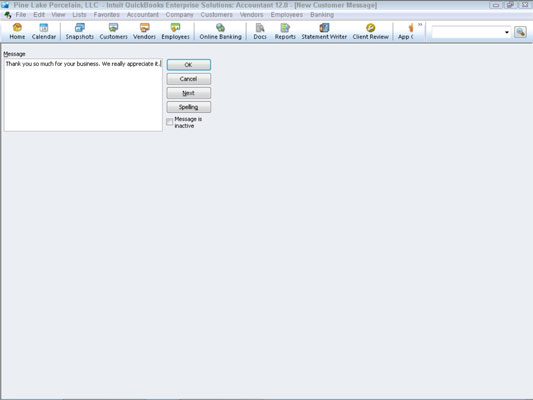Launch Online Banking from the toolbar
The width and height of the screenshot is (533, 400).
click(x=220, y=32)
